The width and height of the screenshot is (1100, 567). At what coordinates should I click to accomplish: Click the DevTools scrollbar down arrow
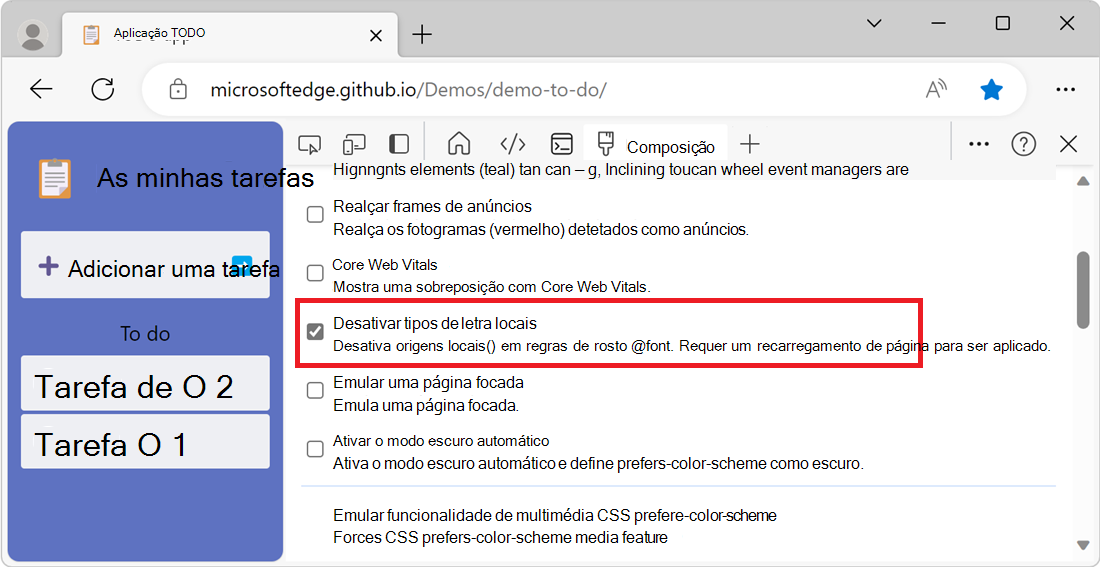1082,544
